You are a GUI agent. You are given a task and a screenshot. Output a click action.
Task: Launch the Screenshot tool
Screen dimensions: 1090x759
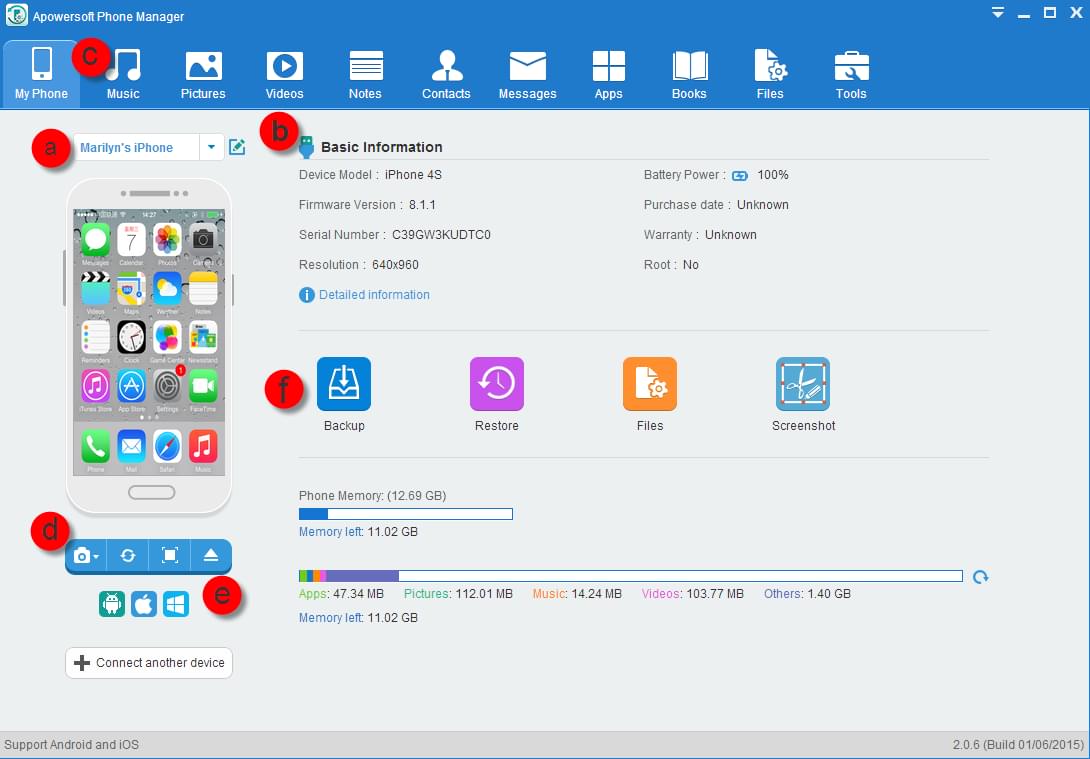pos(802,384)
